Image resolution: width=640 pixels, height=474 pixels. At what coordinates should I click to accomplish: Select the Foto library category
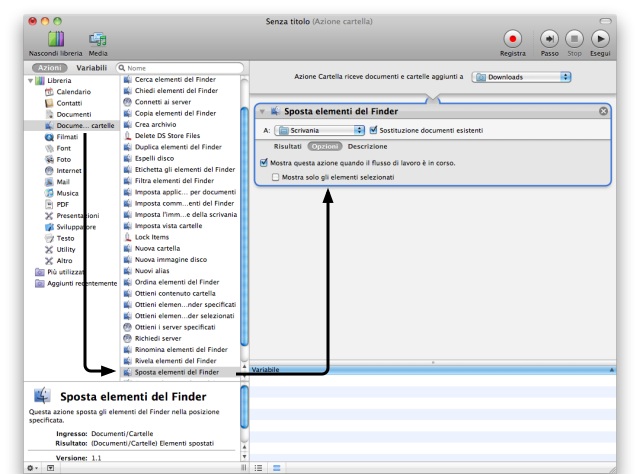pos(63,159)
